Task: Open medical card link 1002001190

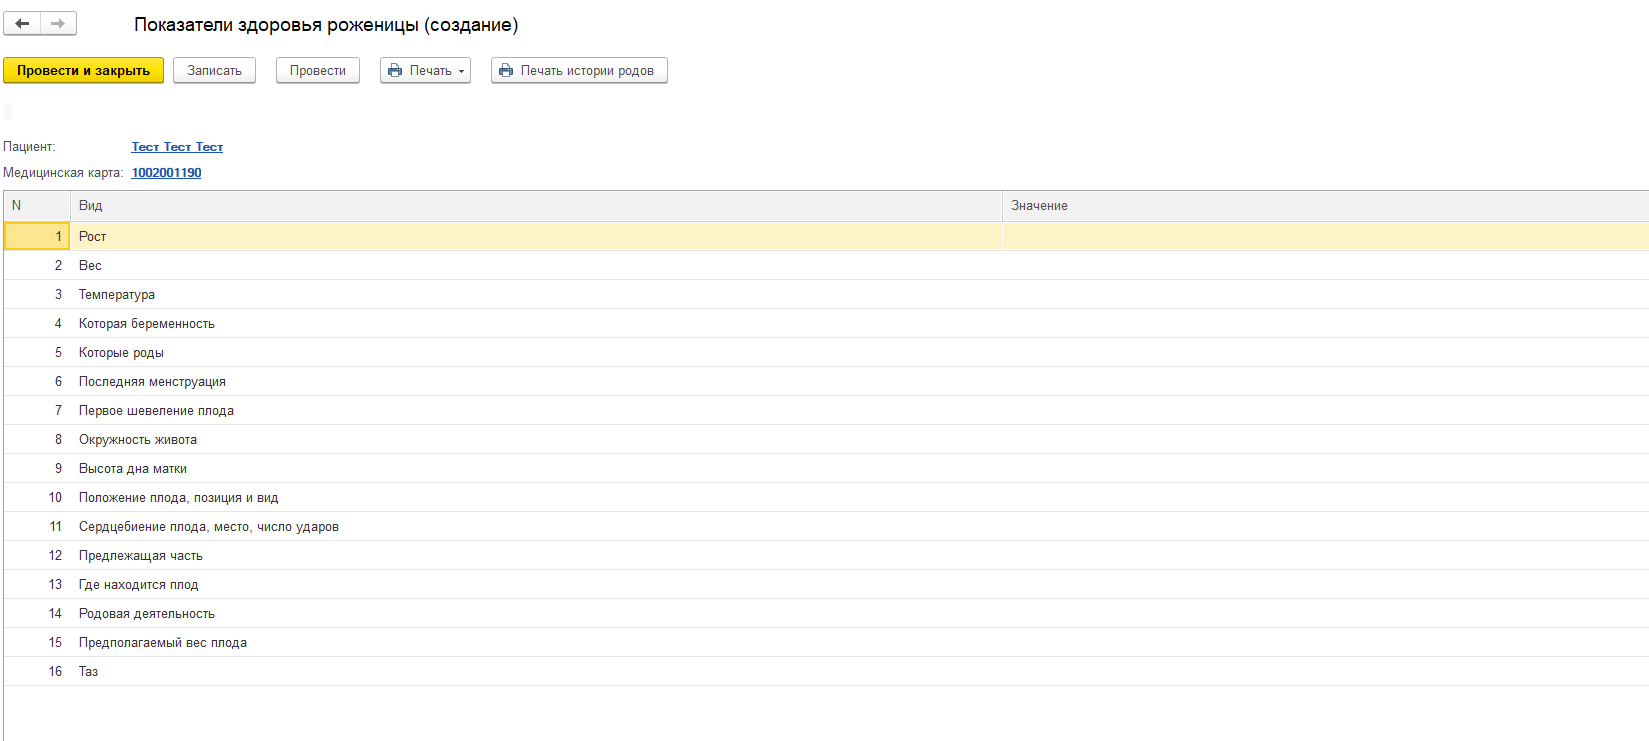Action: pos(166,173)
